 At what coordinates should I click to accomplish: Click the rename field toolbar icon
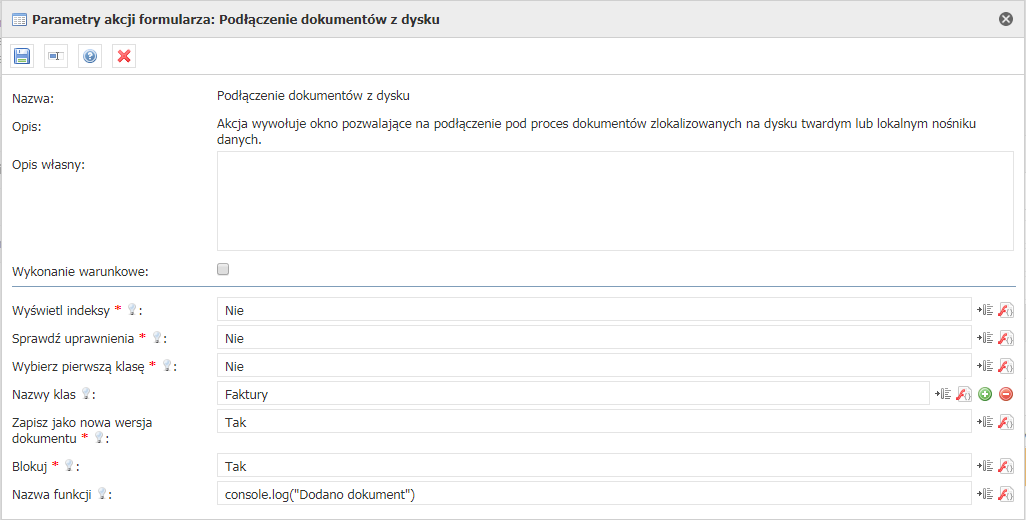(56, 56)
